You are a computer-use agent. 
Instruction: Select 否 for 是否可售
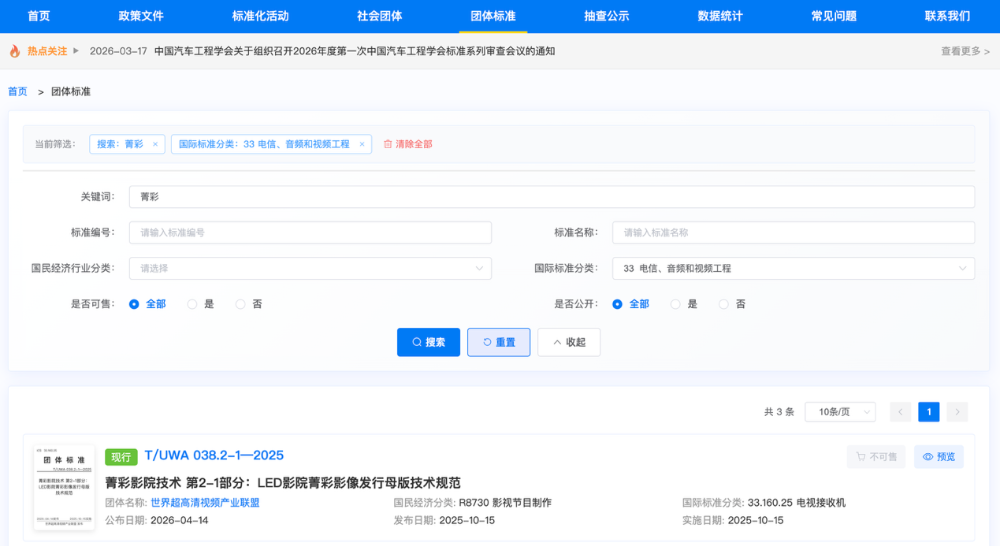pyautogui.click(x=240, y=304)
